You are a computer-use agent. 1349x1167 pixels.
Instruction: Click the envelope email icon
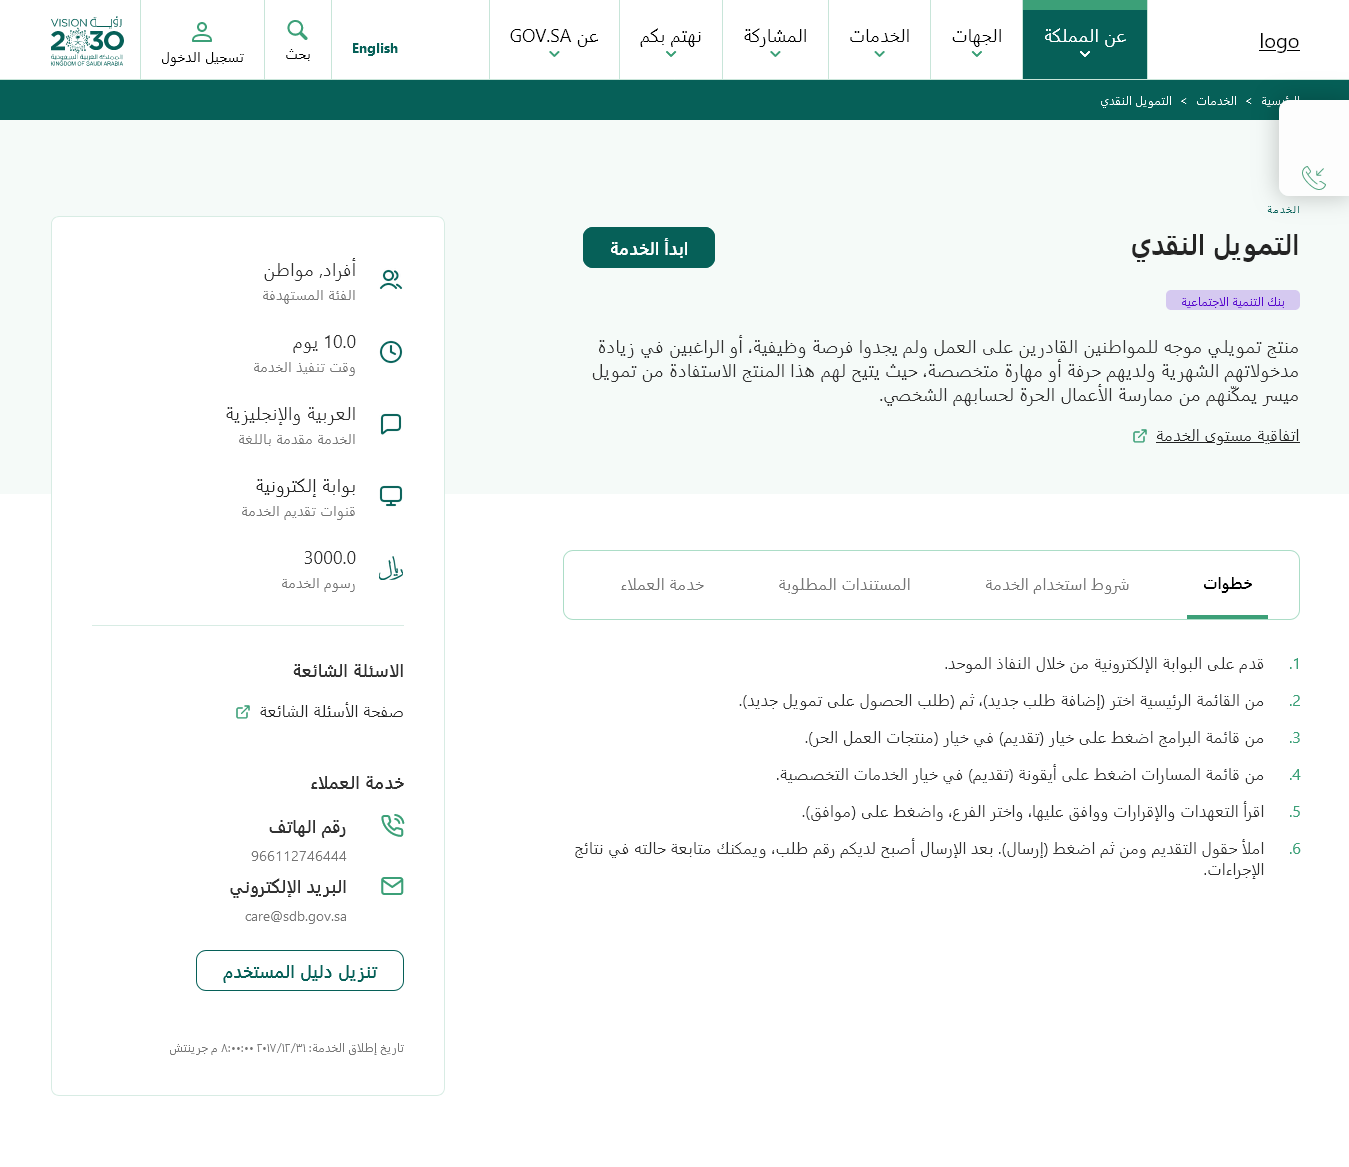(x=392, y=886)
